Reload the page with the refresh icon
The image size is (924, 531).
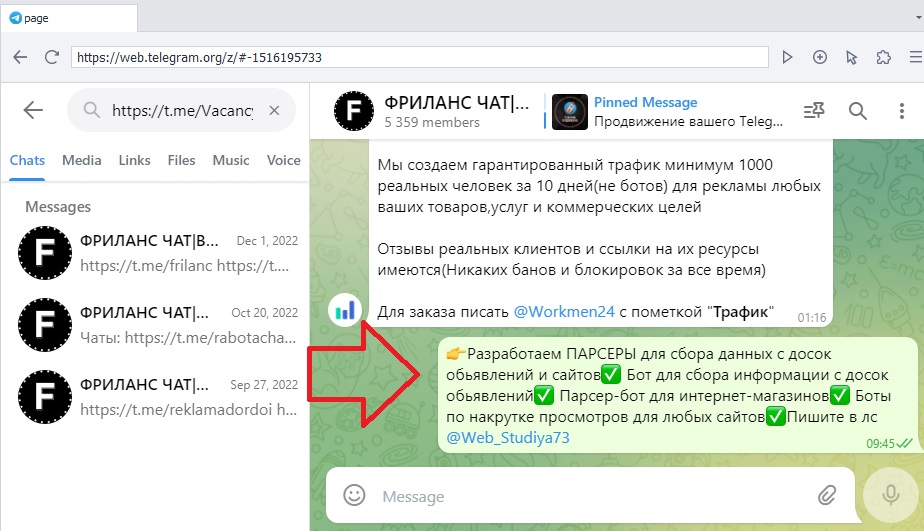click(52, 57)
